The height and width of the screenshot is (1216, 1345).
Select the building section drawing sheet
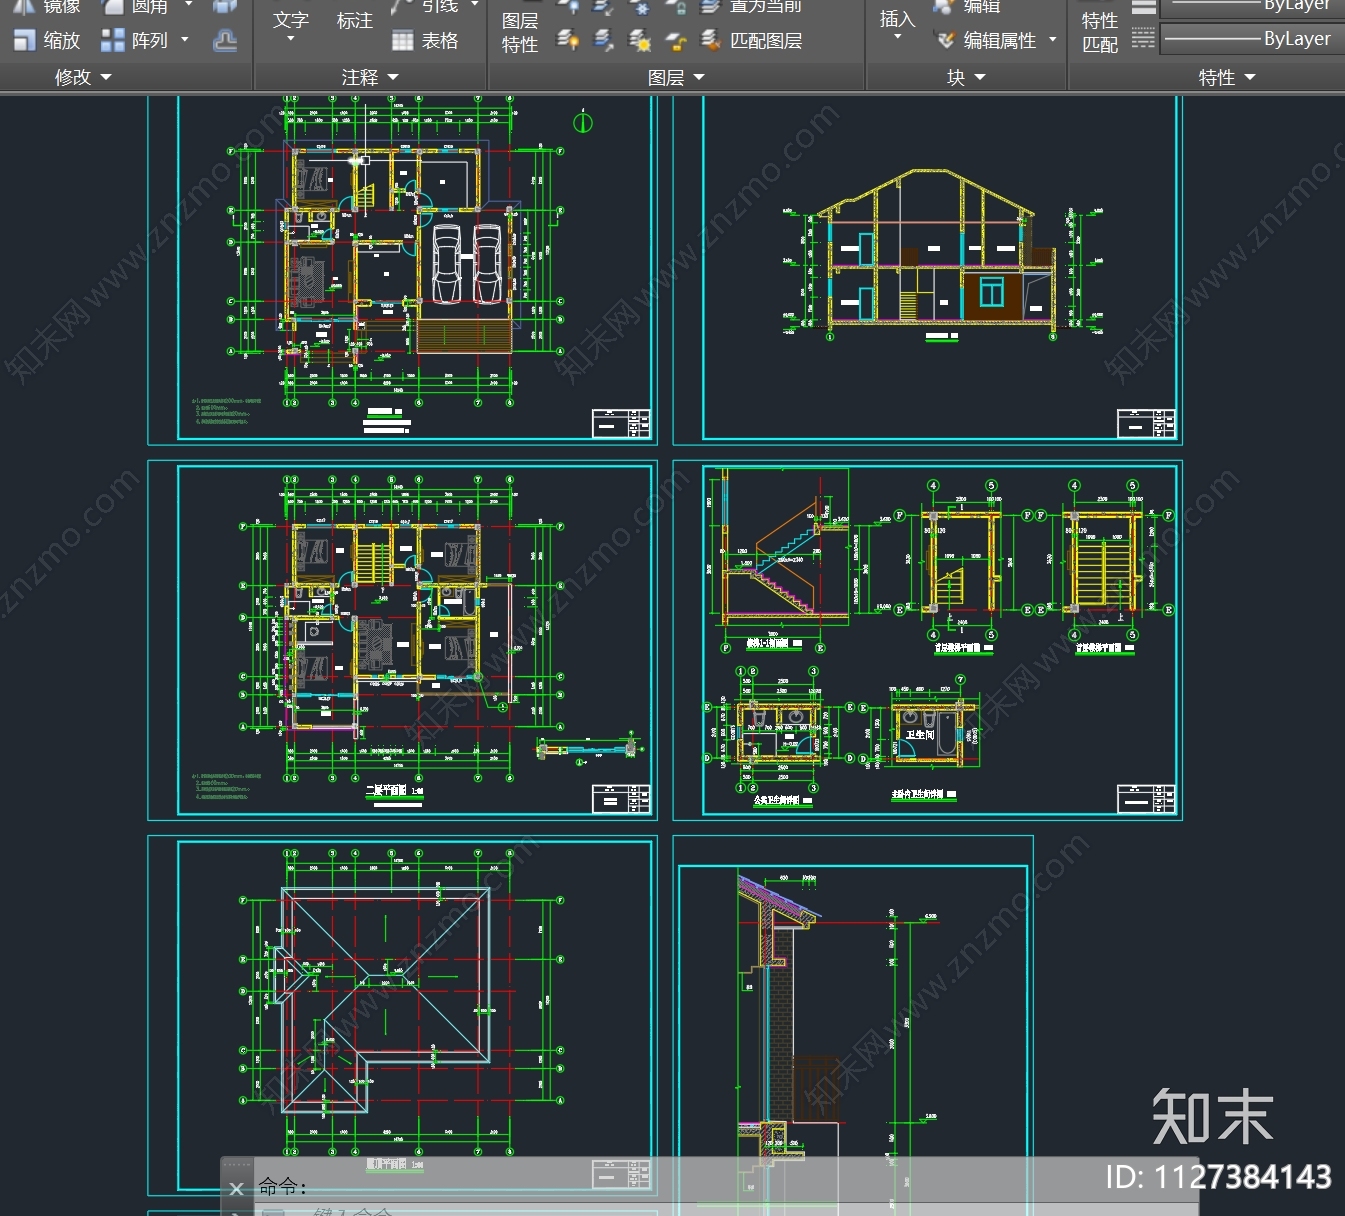[927, 270]
